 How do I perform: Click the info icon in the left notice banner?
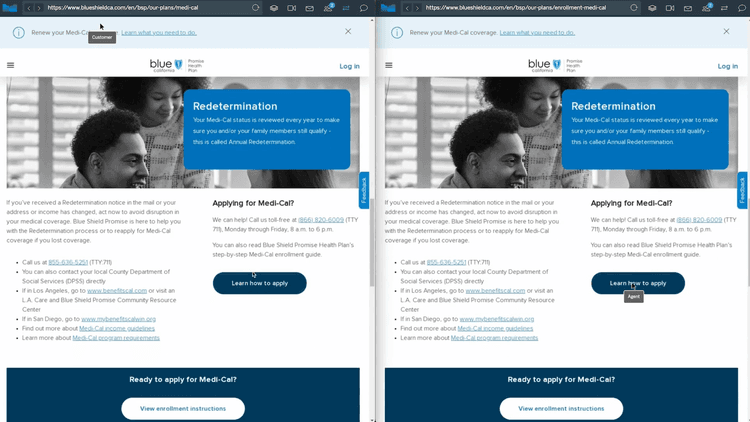[x=19, y=32]
